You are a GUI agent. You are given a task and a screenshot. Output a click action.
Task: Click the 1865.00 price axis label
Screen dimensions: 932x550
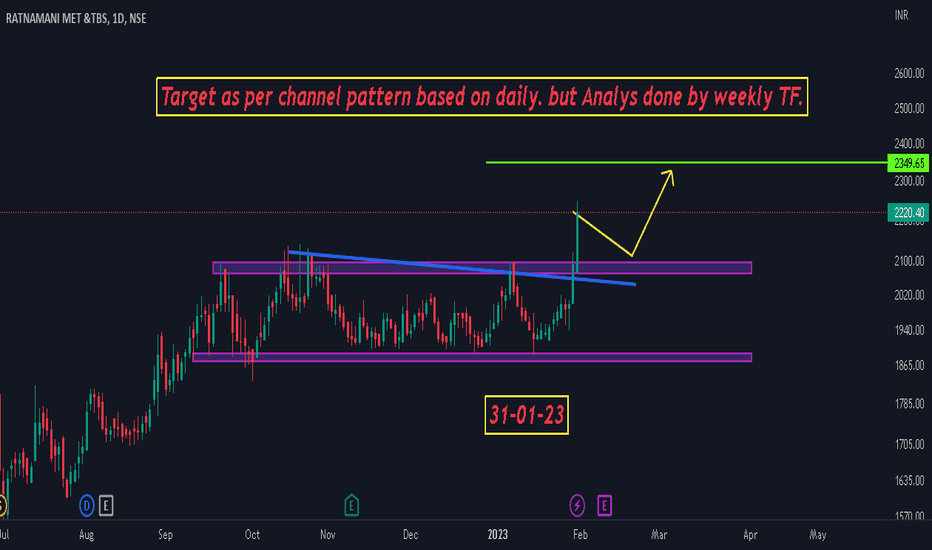coord(909,365)
